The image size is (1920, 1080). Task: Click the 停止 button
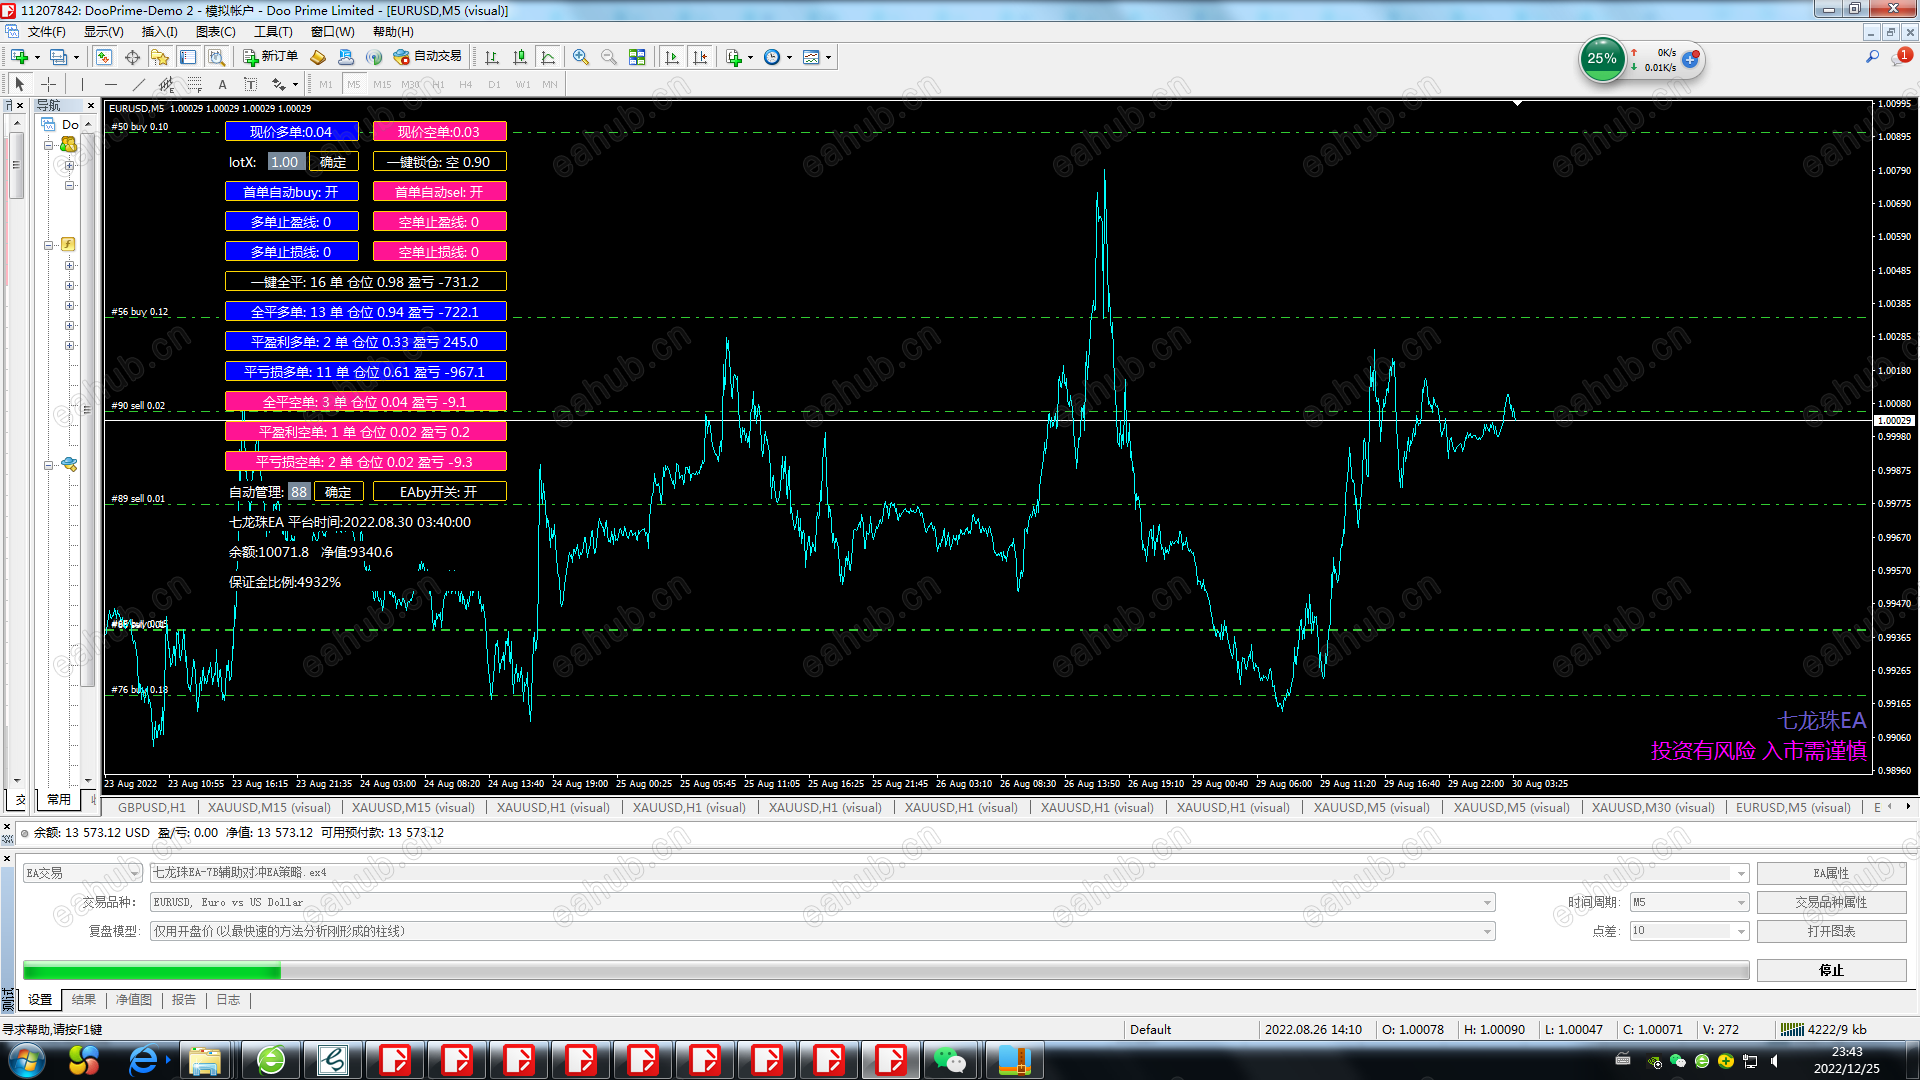1831,970
